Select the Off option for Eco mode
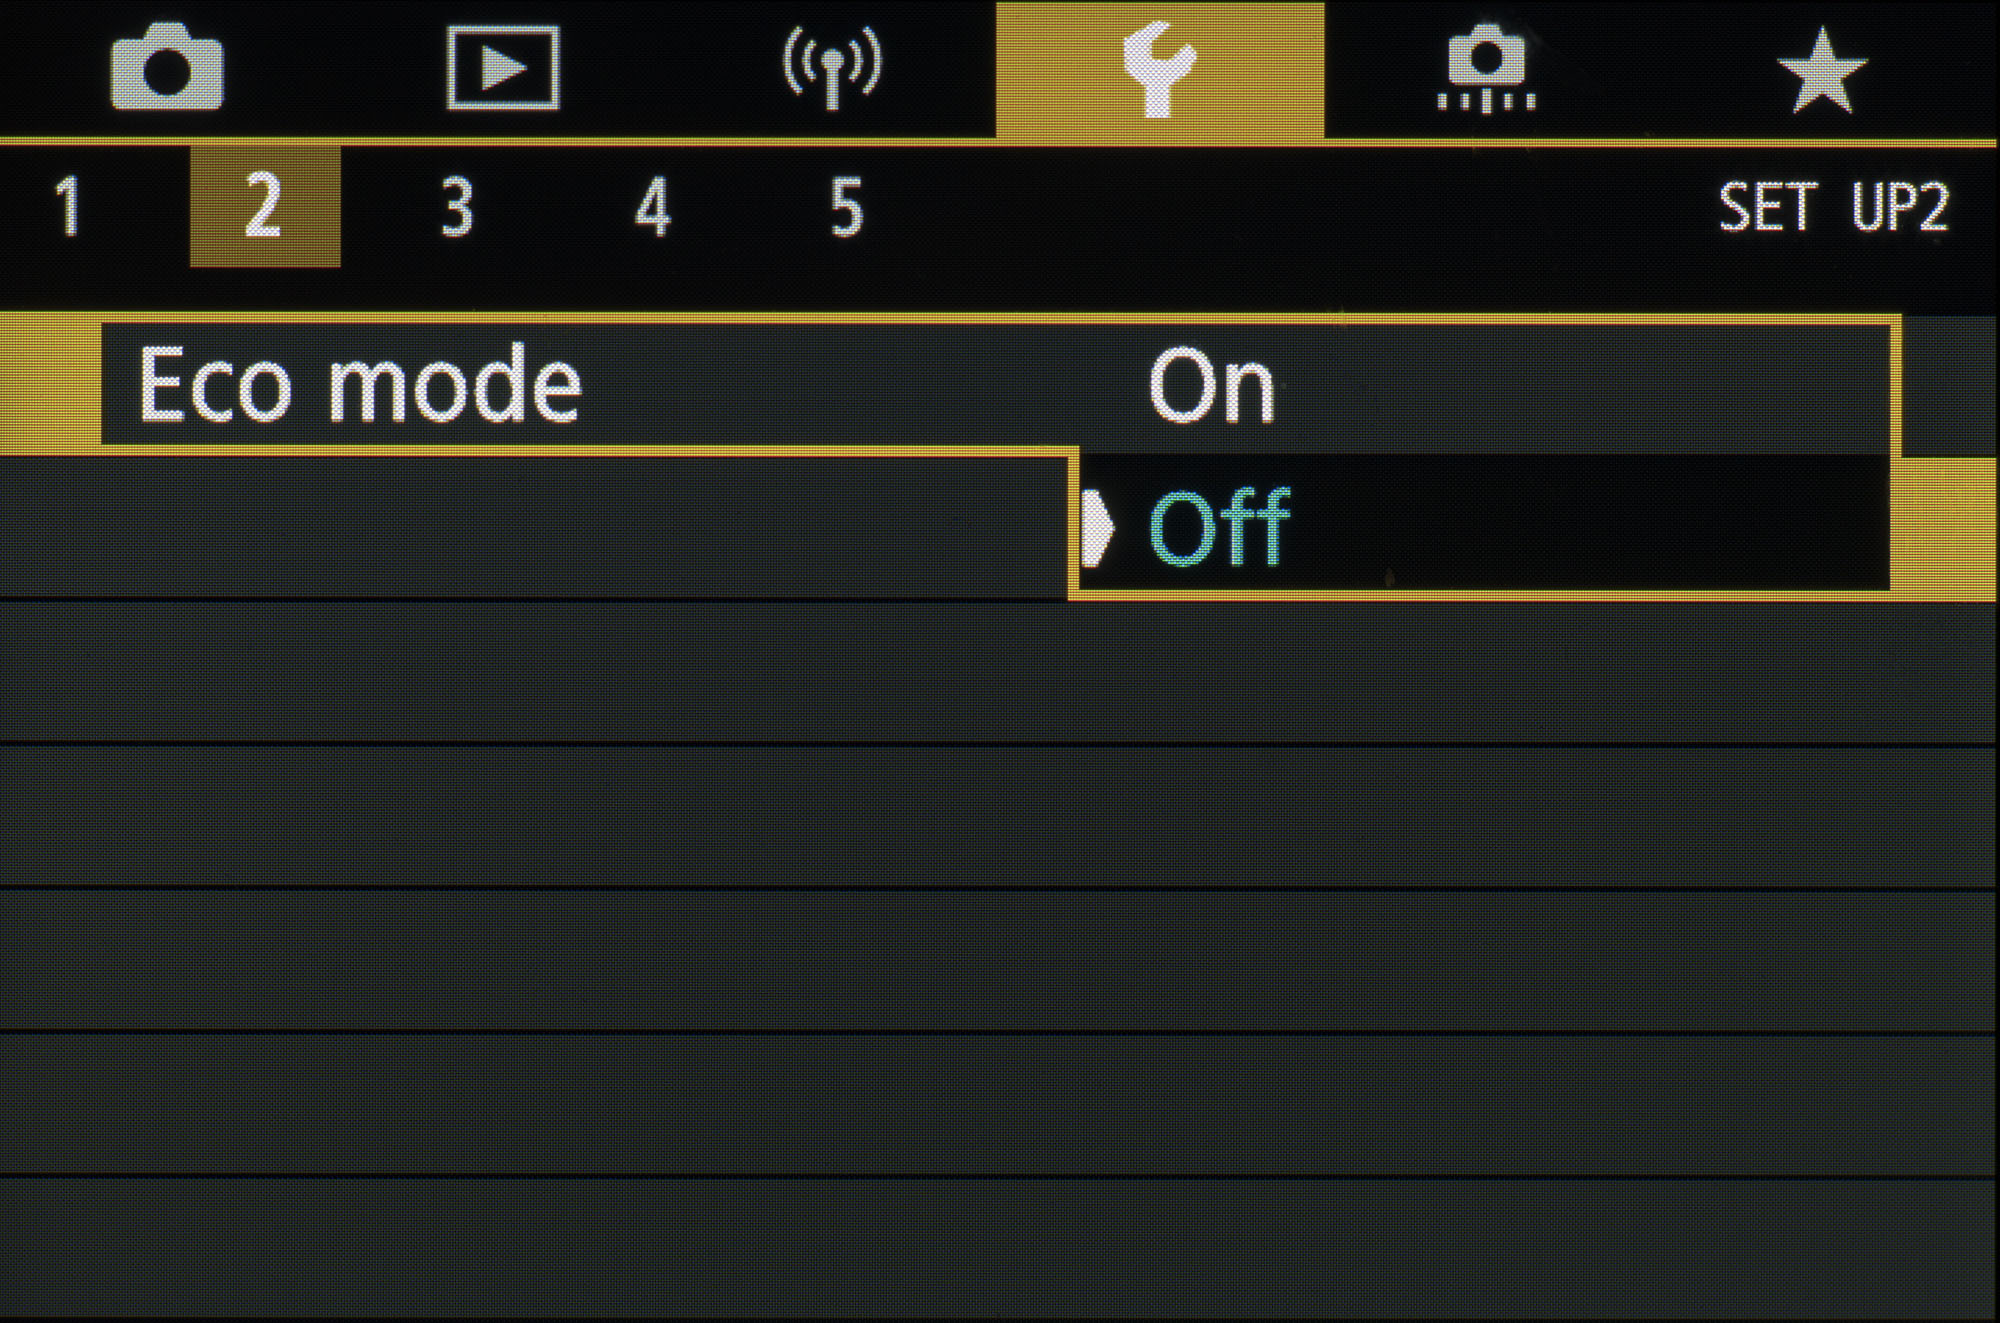Screen dimensions: 2000x1323 (x=1219, y=528)
